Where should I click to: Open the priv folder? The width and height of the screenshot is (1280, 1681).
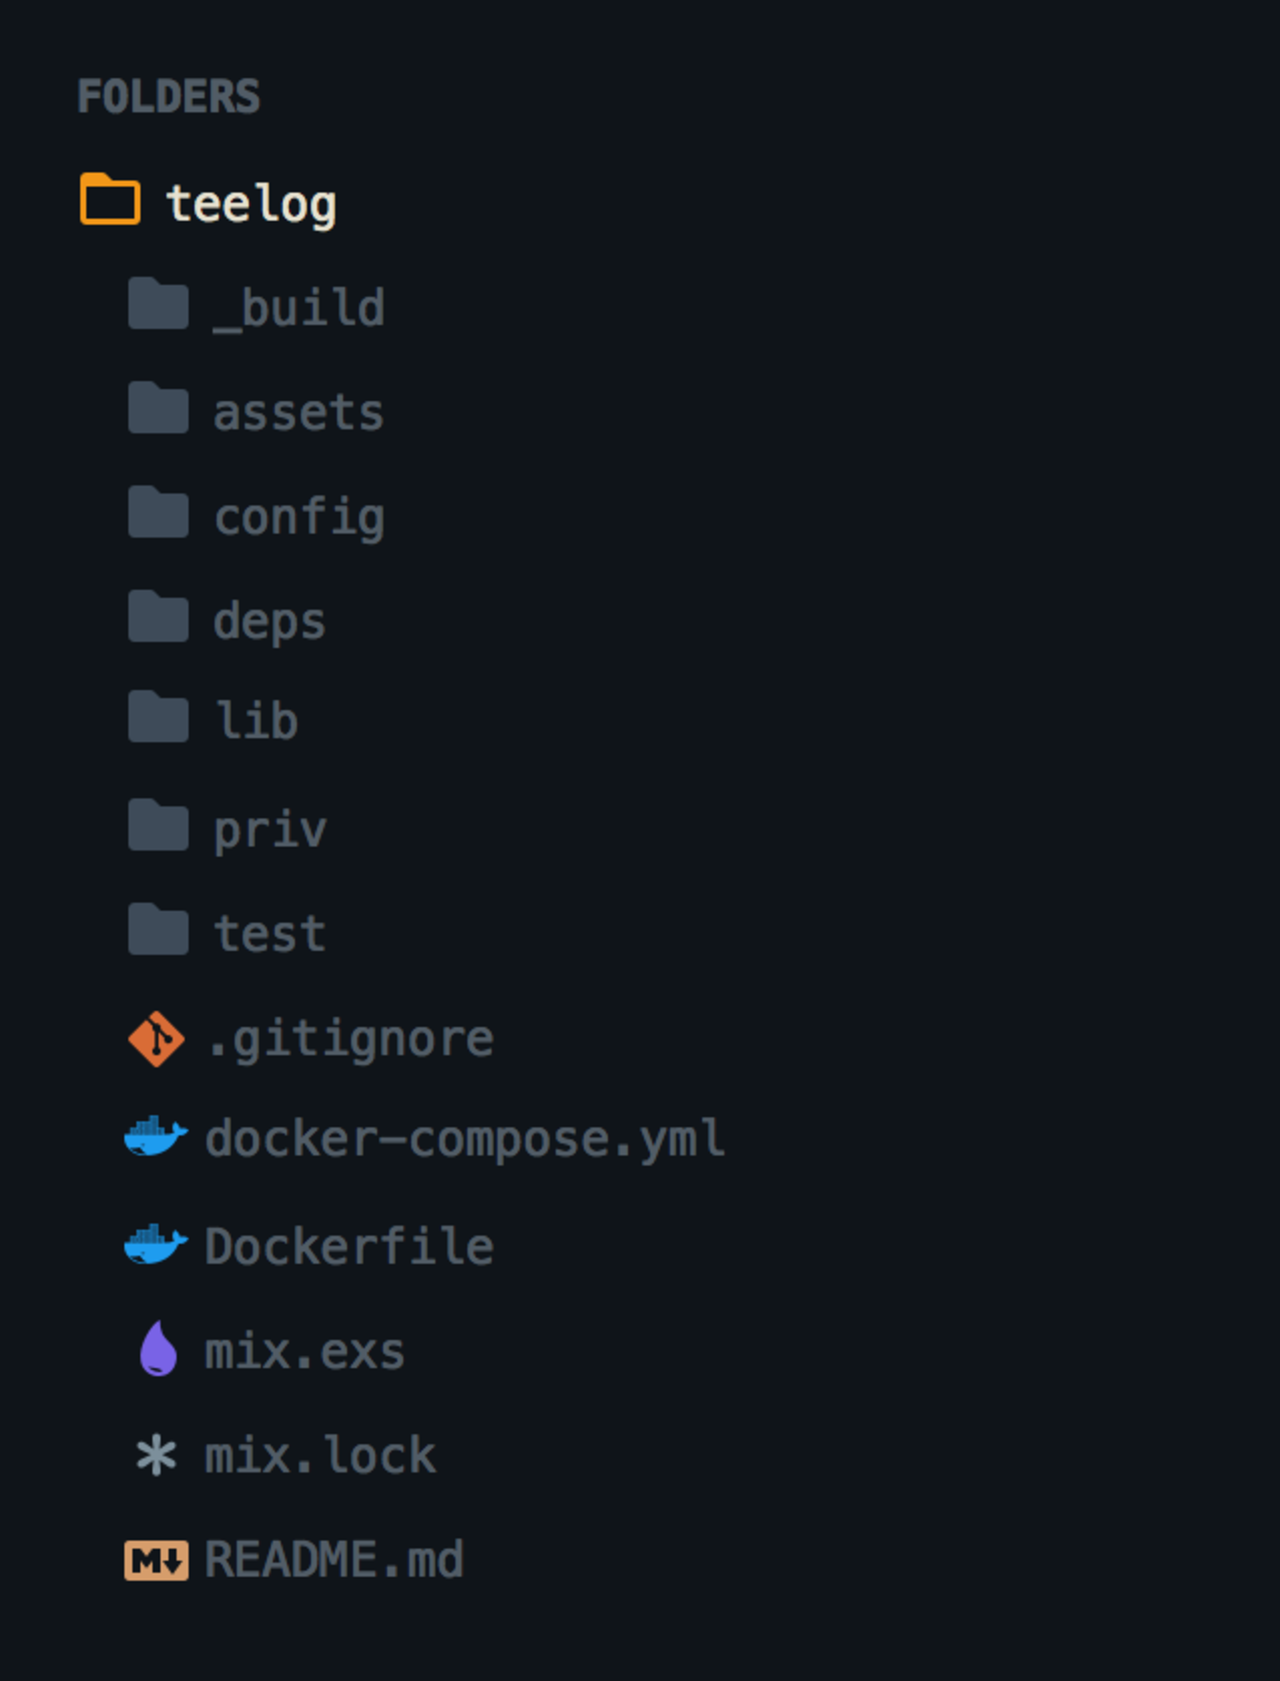pyautogui.click(x=270, y=827)
